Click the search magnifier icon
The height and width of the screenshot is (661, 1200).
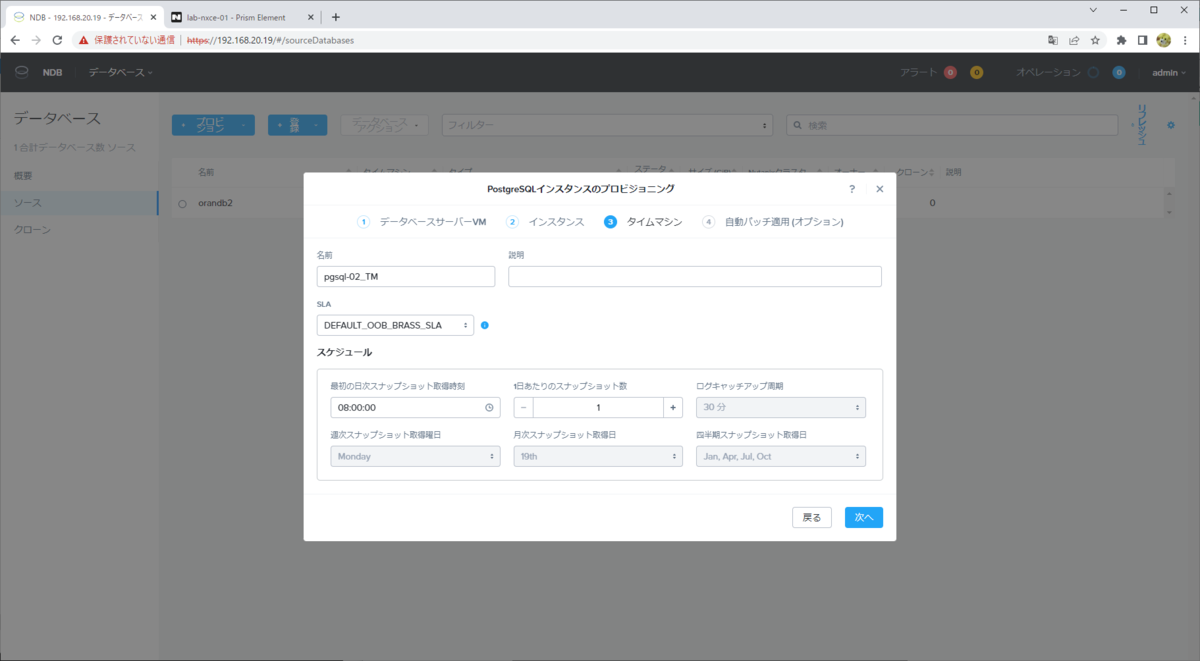coord(797,125)
